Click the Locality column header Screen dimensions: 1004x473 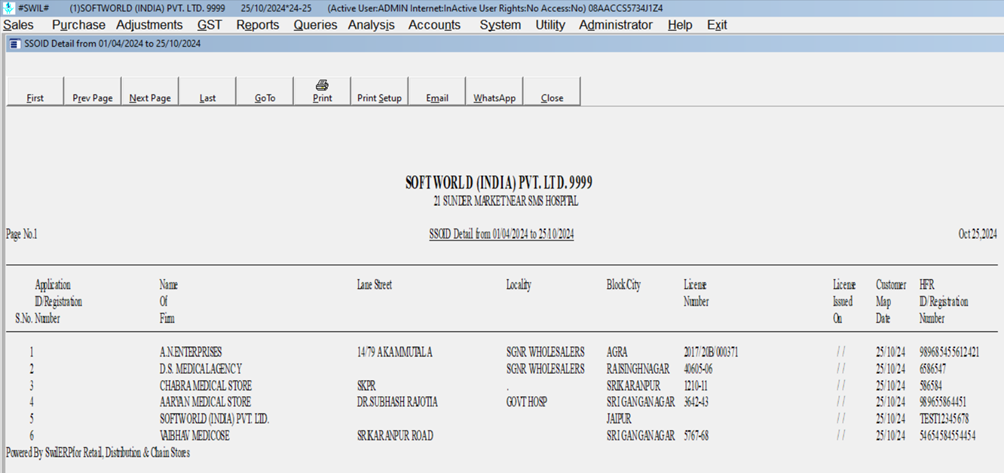click(519, 285)
